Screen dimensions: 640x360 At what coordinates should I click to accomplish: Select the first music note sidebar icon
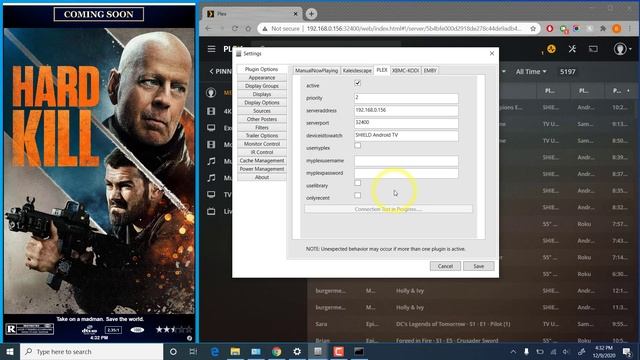(211, 161)
